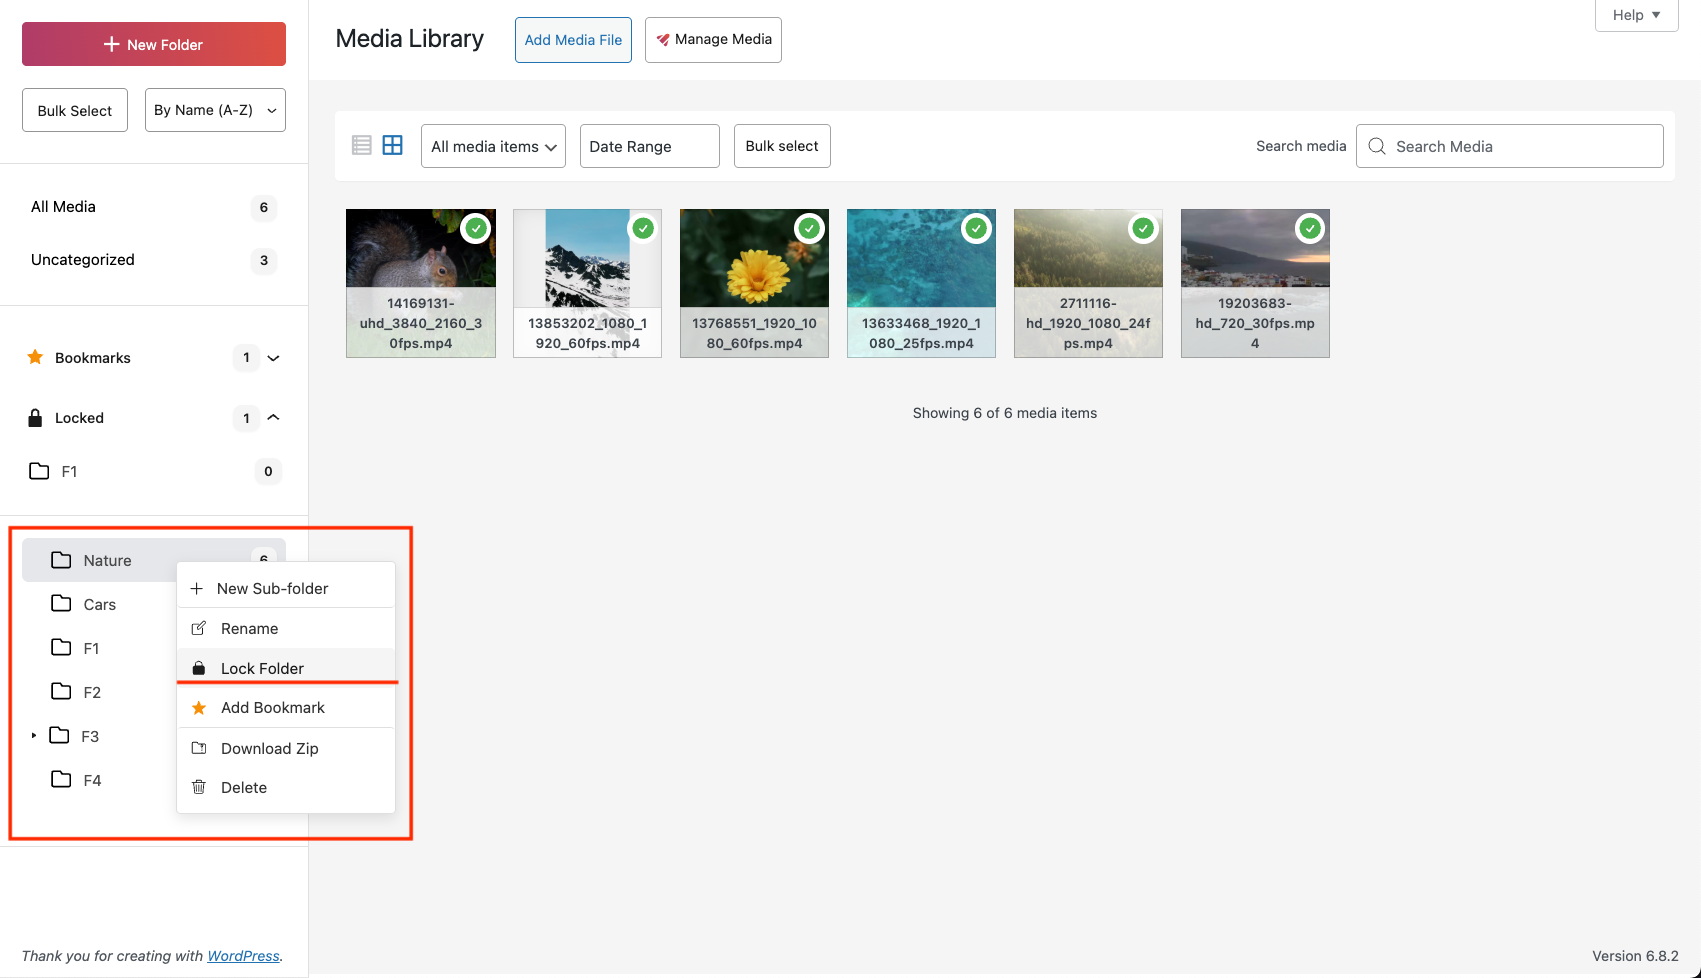Click the plus icon for New Sub-folder
Screen dimensions: 1701x978
(x=197, y=589)
